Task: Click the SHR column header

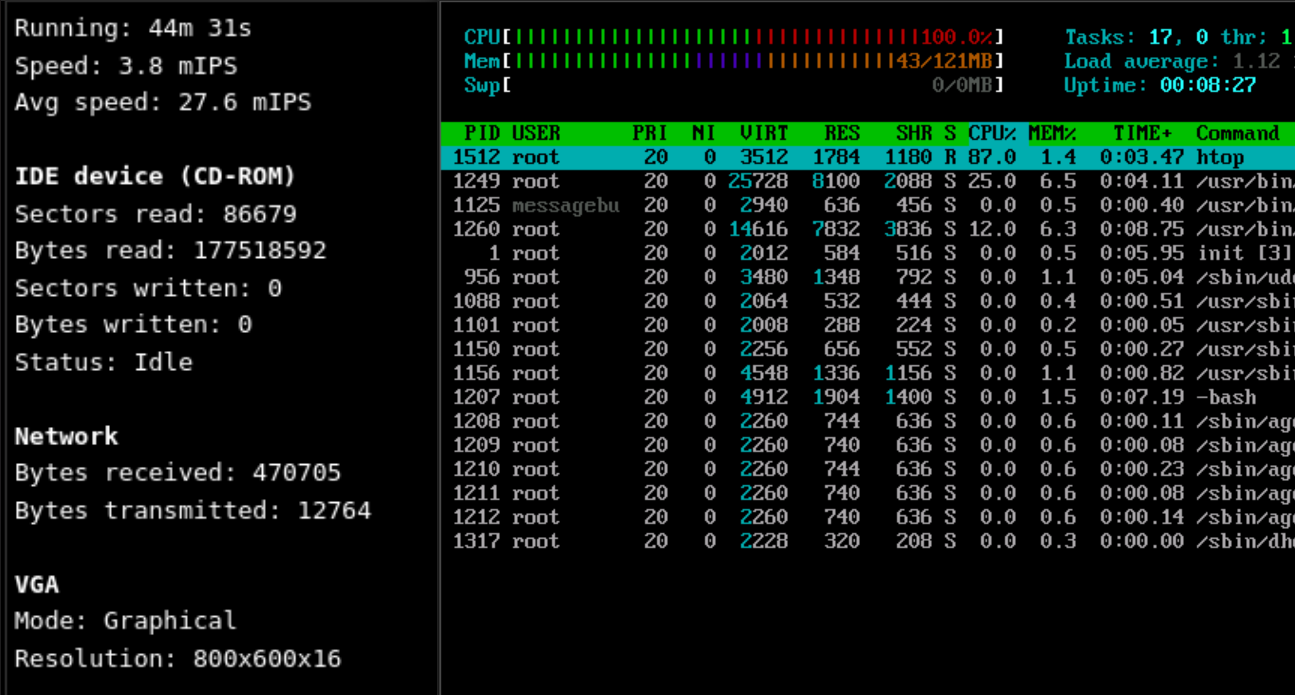Action: tap(914, 133)
